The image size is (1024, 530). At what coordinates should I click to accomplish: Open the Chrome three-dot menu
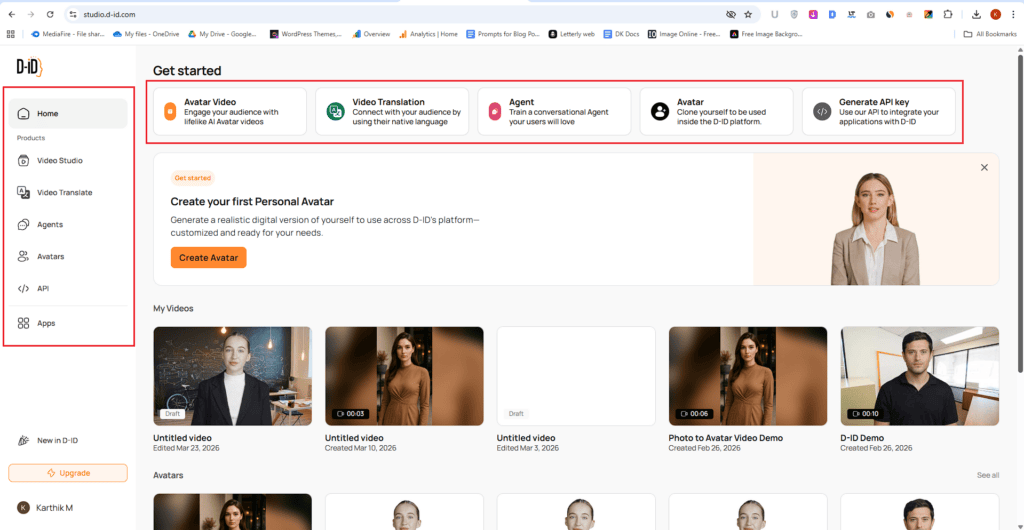click(1013, 14)
